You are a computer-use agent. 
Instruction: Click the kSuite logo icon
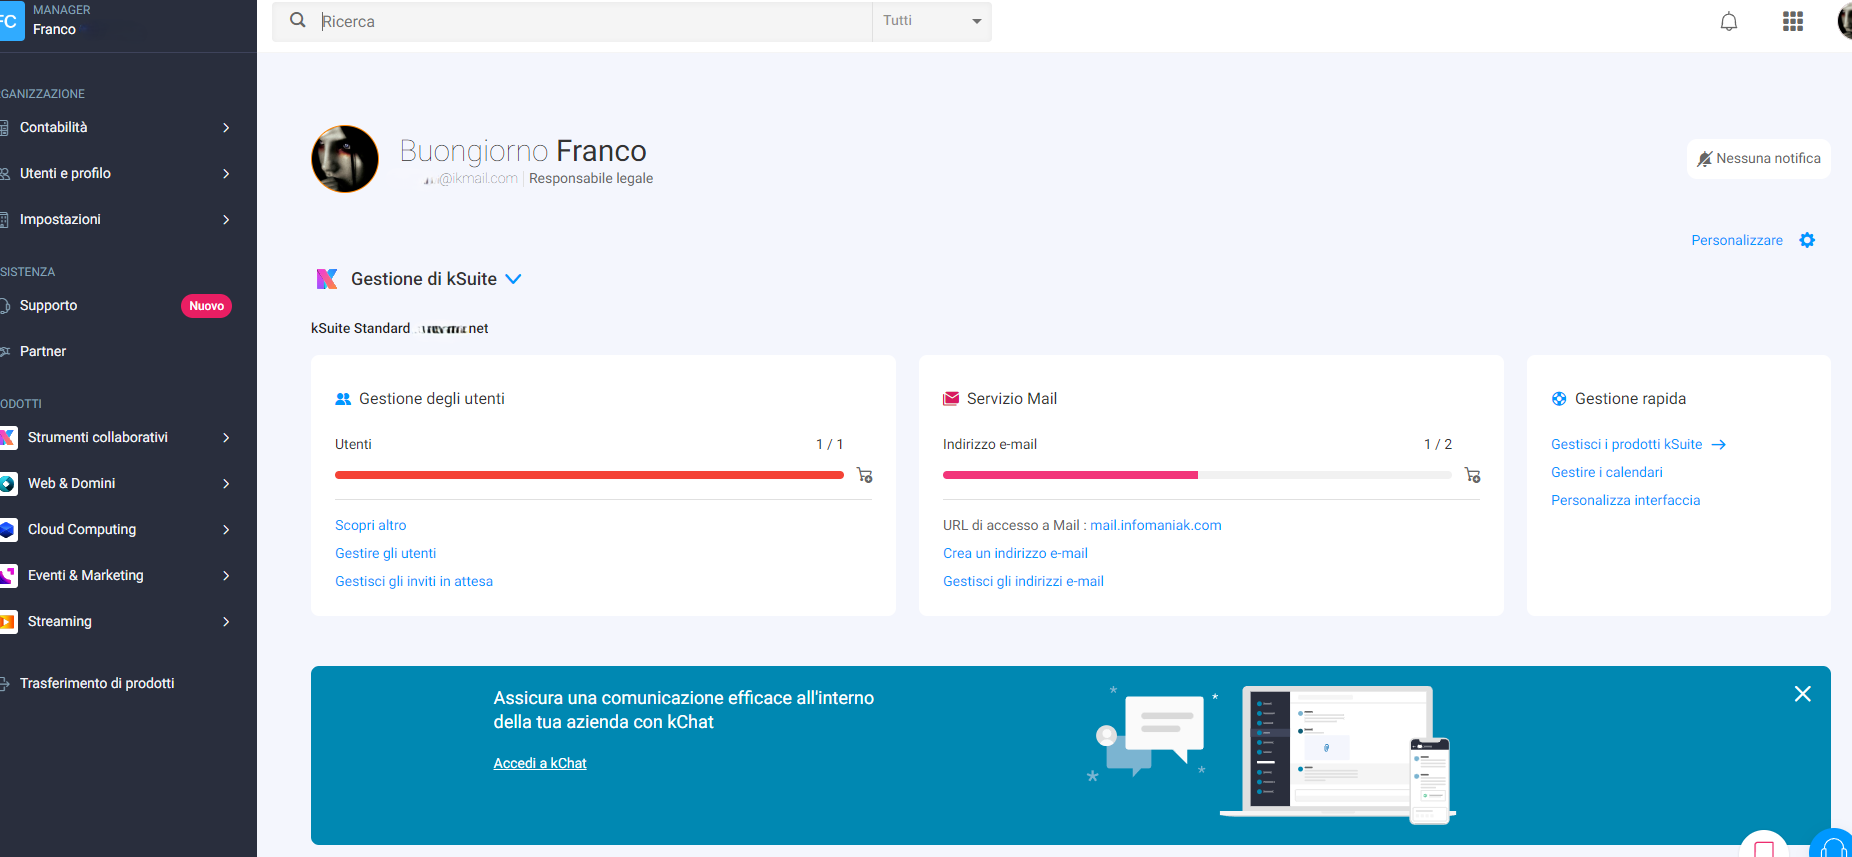[x=327, y=279]
